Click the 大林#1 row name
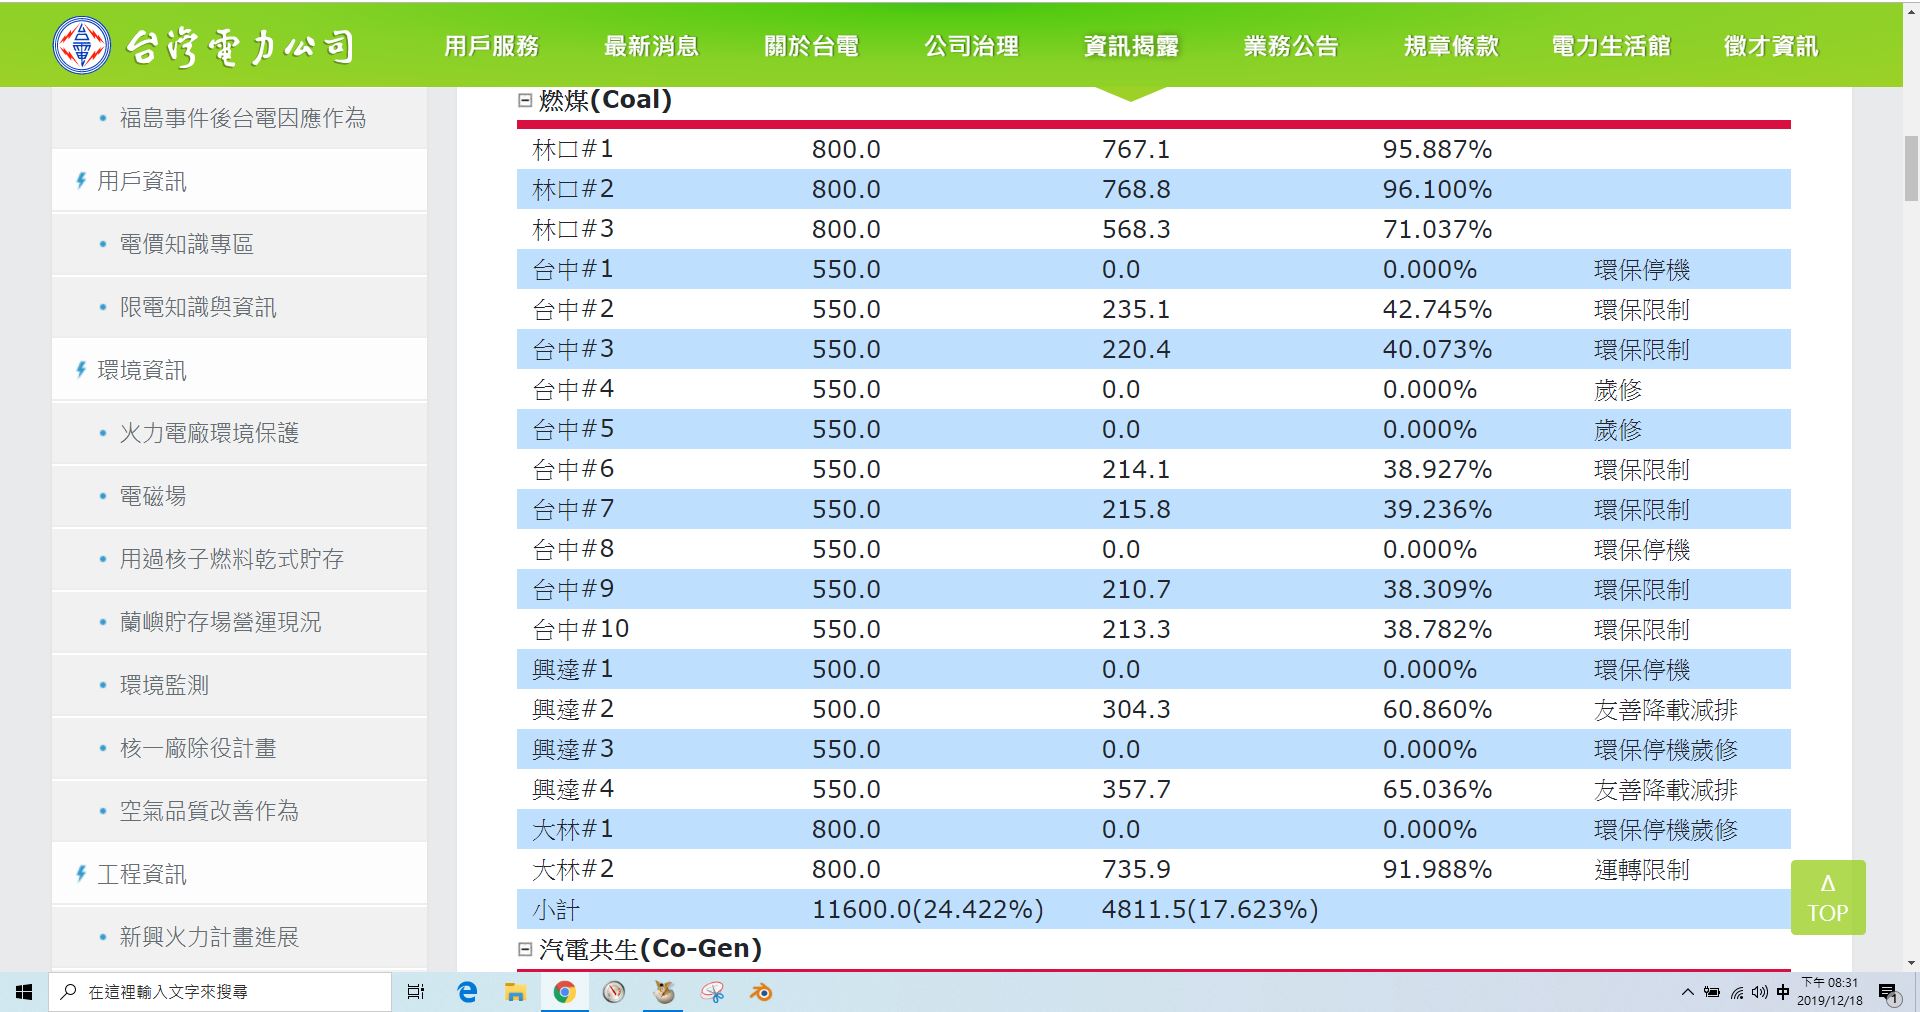Viewport: 1920px width, 1012px height. [573, 829]
